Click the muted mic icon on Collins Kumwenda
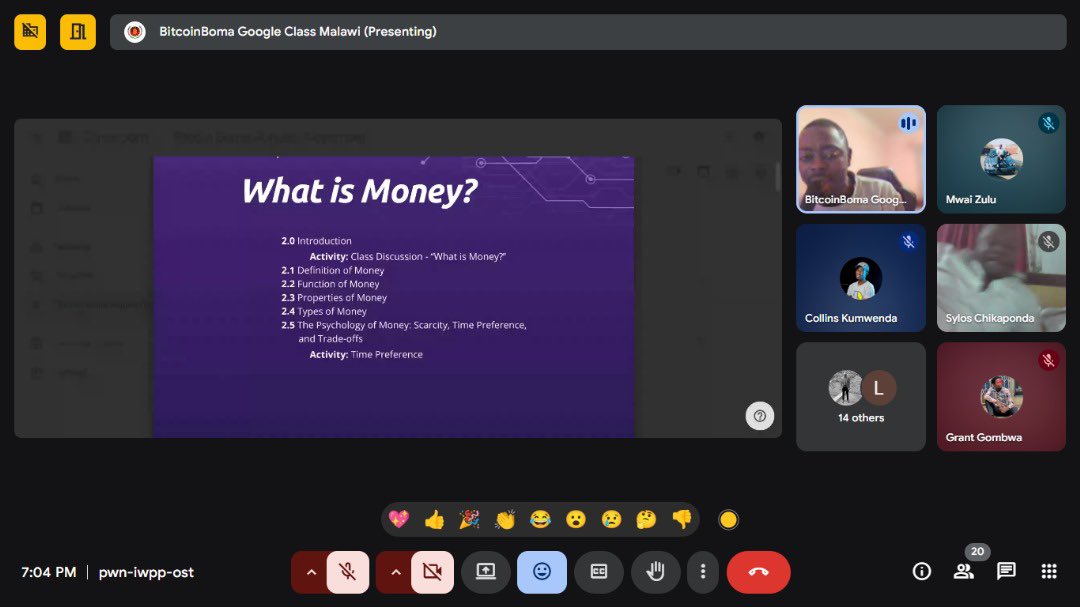Screen dimensions: 1080x607 tap(908, 242)
